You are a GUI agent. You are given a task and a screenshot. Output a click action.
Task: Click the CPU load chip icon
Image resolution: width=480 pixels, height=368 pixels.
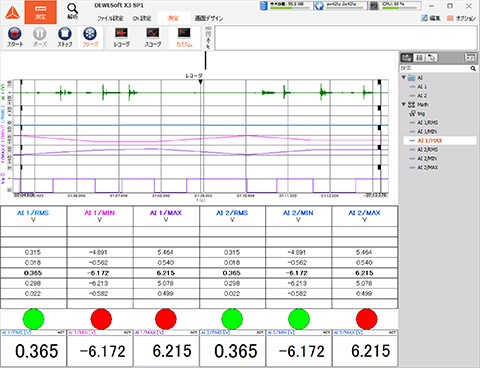pyautogui.click(x=374, y=6)
